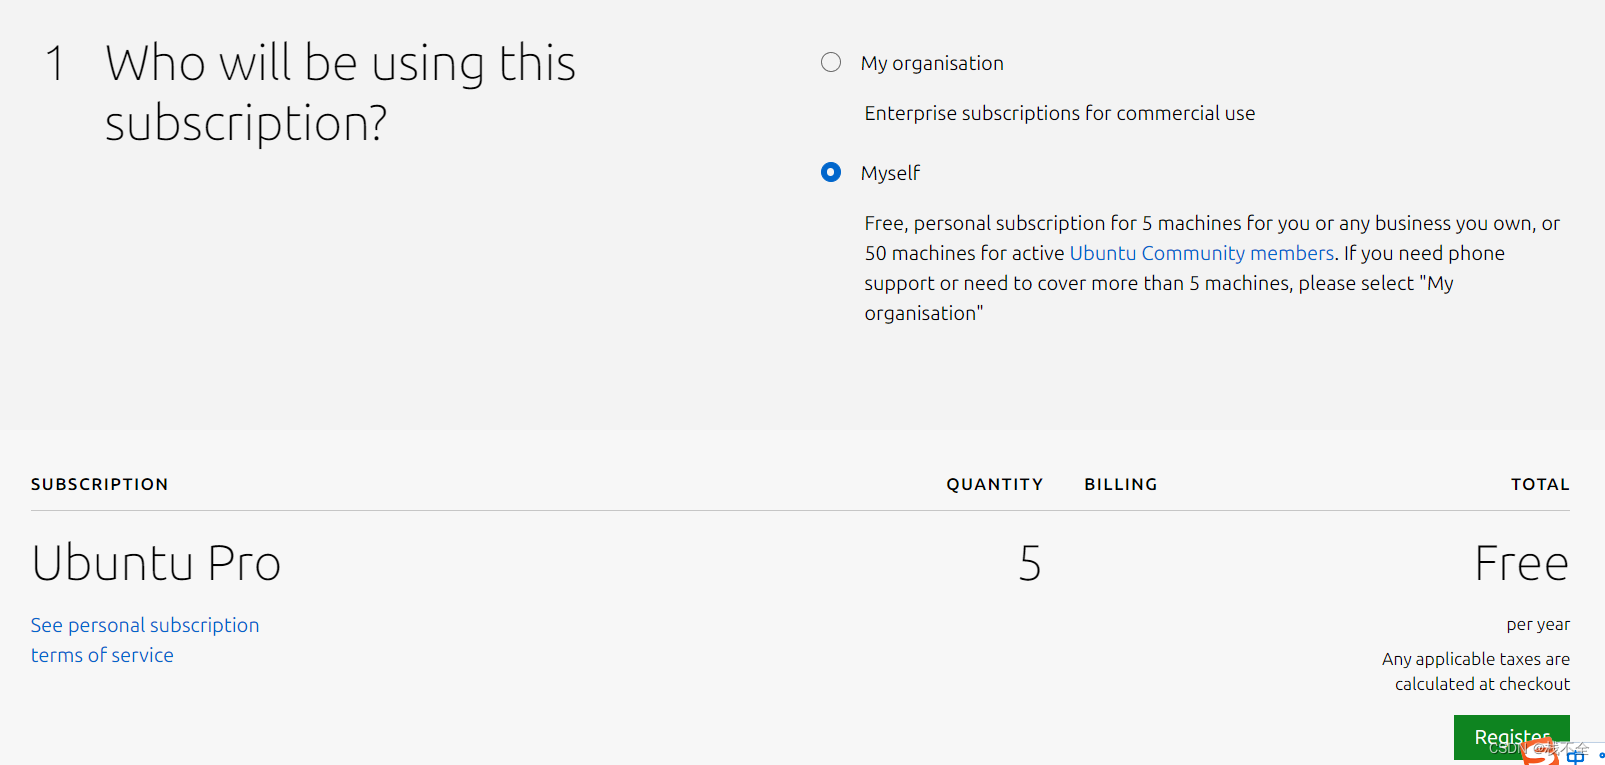Viewport: 1605px width, 765px height.
Task: Click the SUBSCRIPTION column header
Action: coord(100,484)
